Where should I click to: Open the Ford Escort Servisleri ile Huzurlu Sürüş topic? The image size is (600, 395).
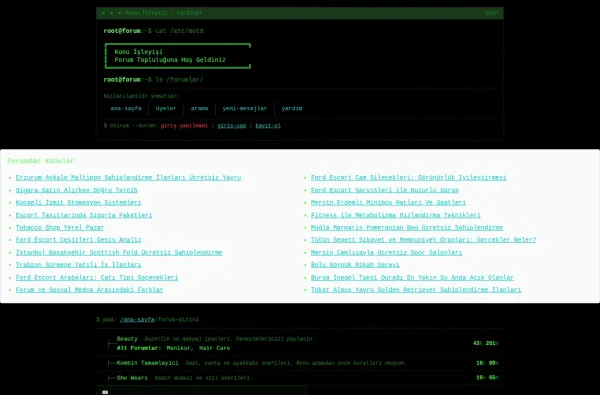click(385, 190)
